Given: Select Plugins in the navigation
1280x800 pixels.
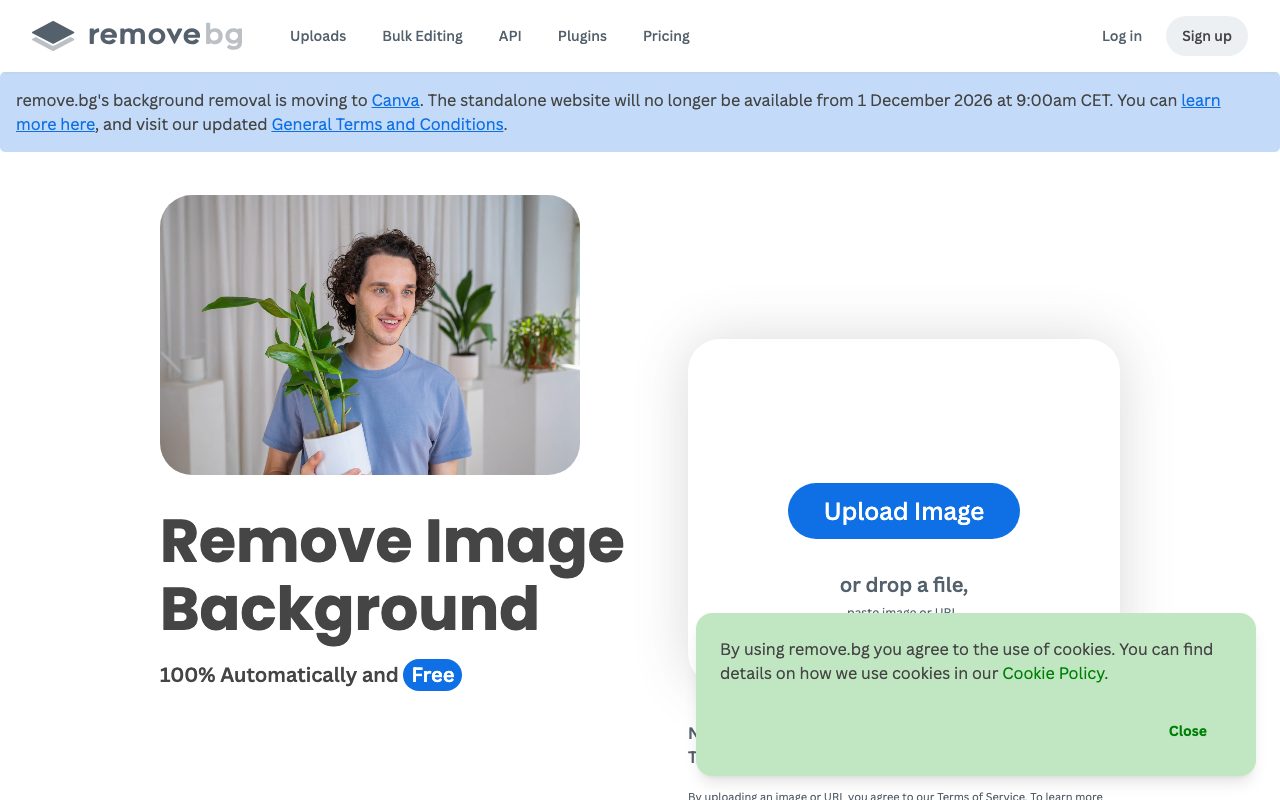Looking at the screenshot, I should click(582, 36).
